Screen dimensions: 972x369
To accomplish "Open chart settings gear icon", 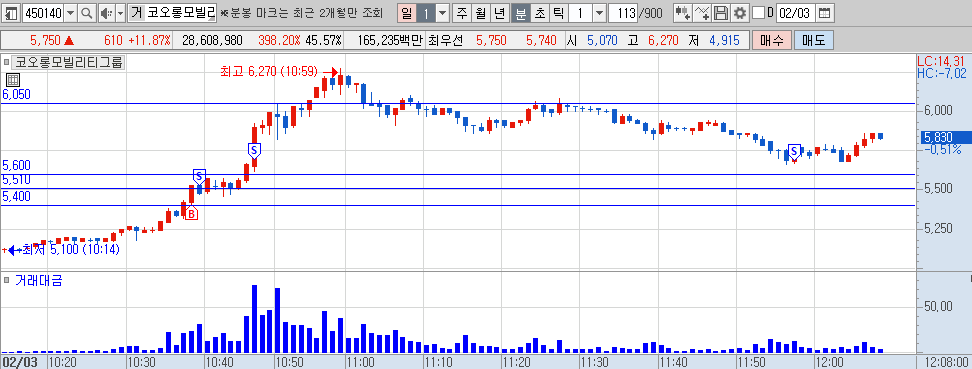I will (x=739, y=12).
